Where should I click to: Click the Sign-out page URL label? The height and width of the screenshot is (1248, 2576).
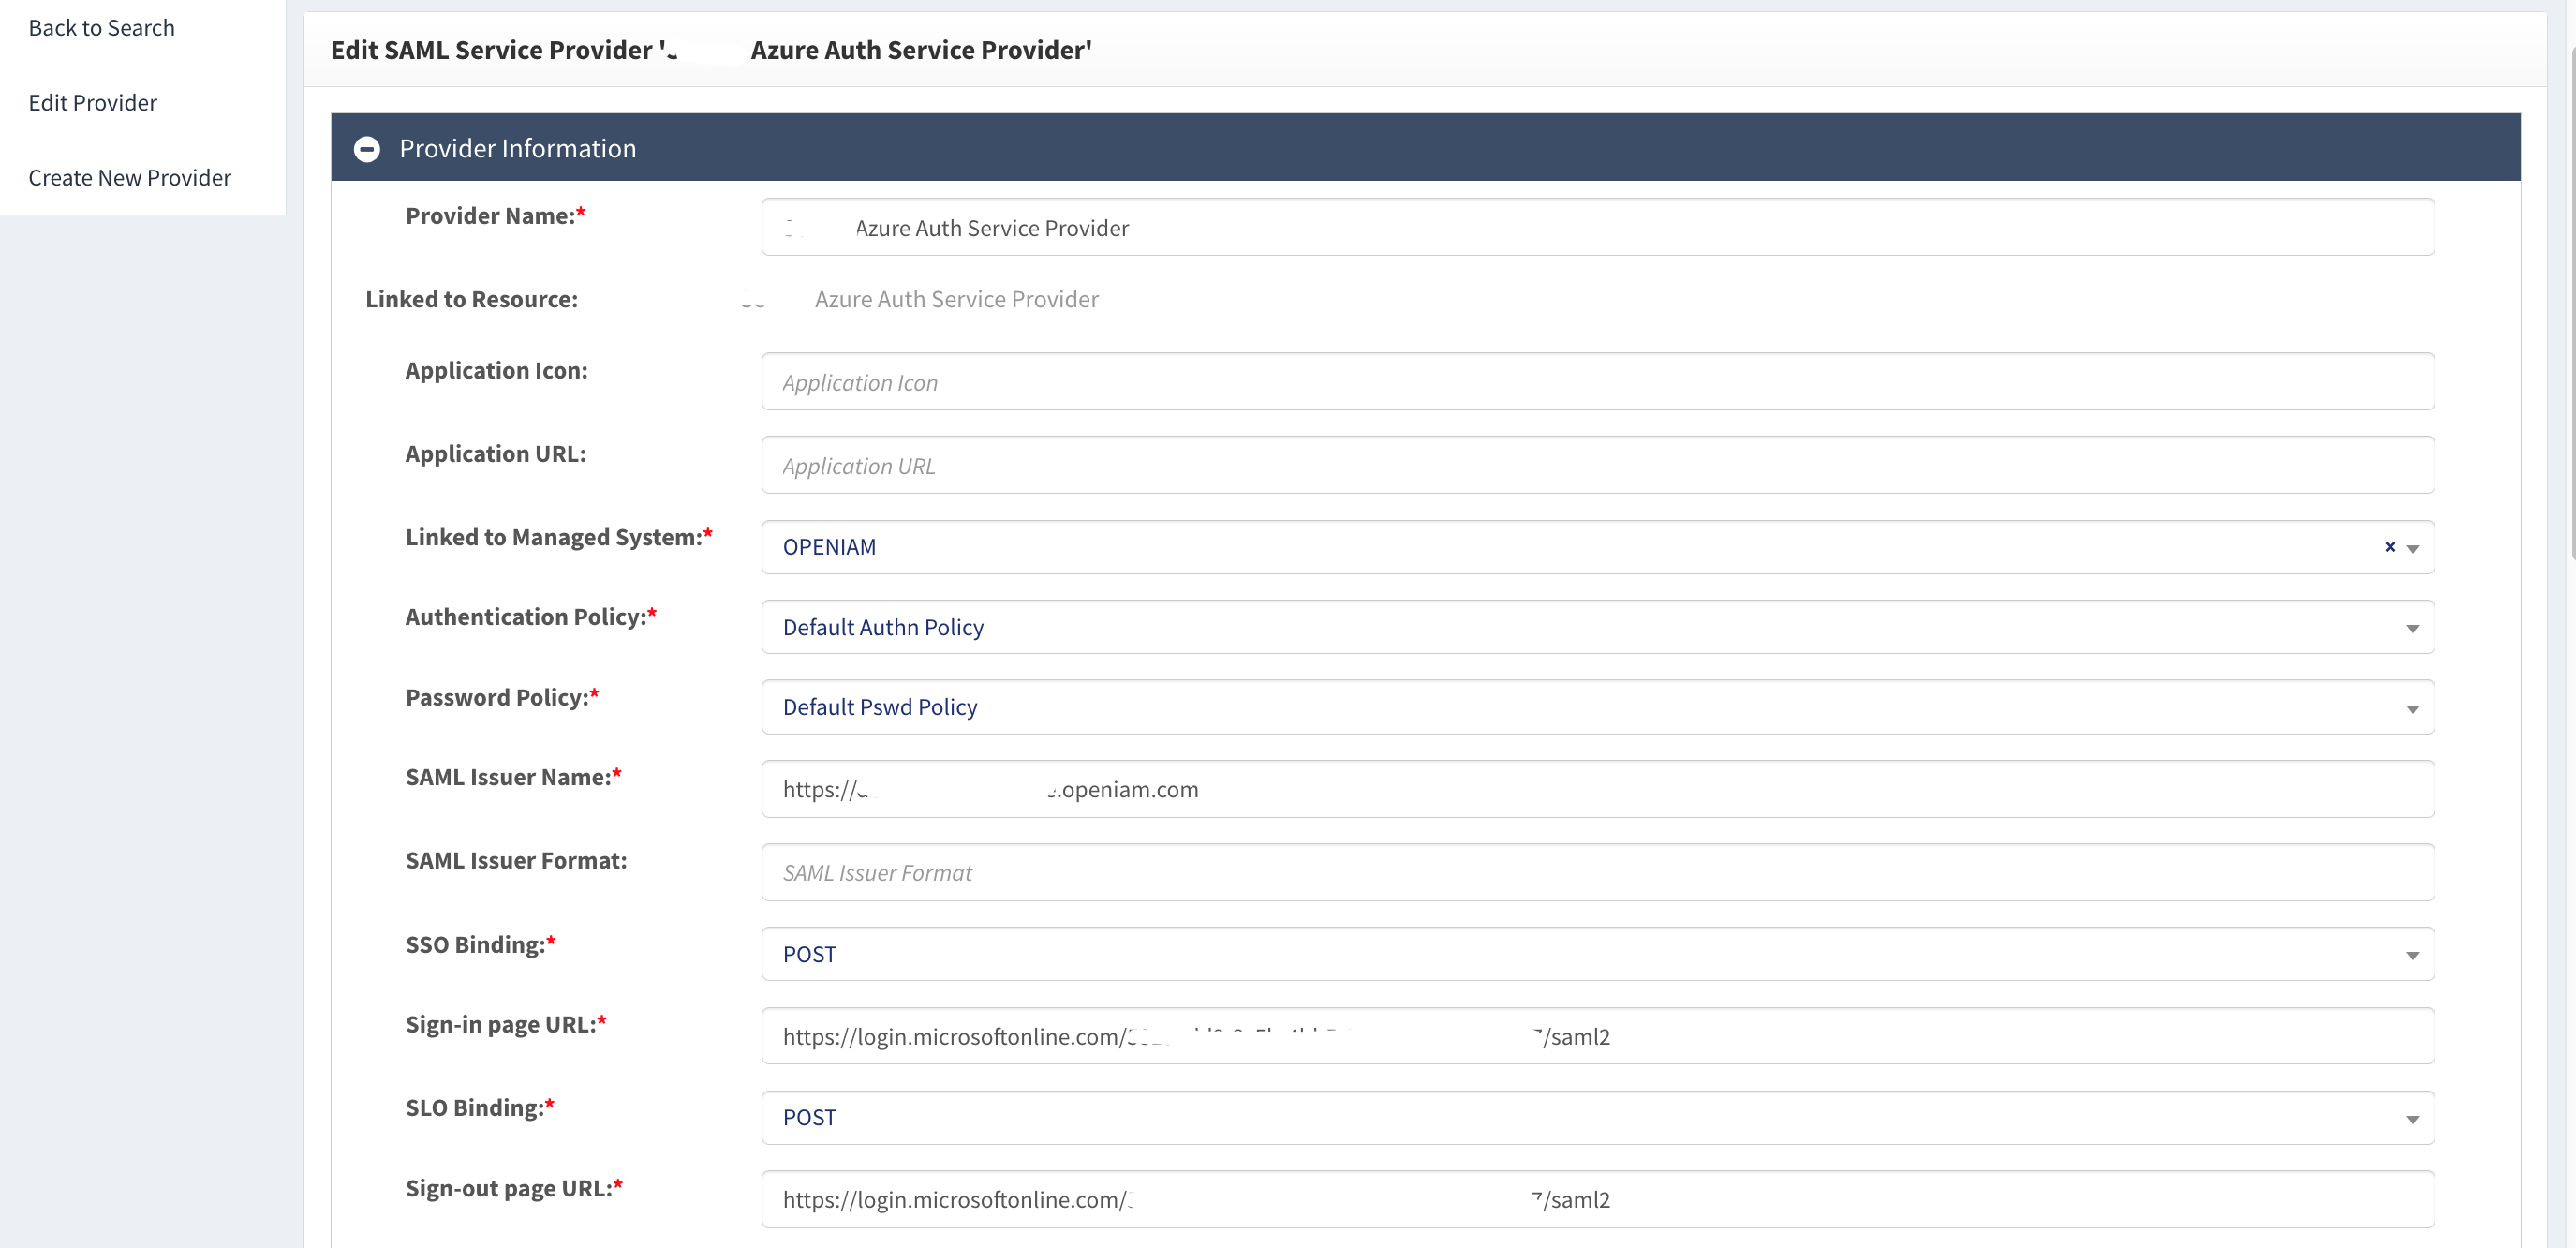tap(514, 1188)
